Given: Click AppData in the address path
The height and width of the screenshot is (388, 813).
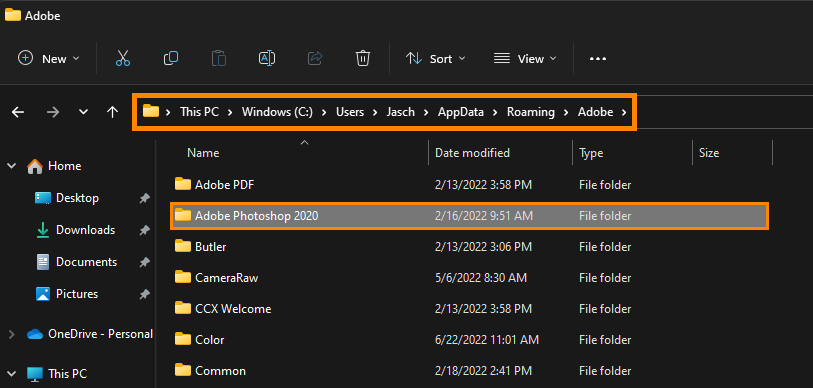Looking at the screenshot, I should pos(460,112).
